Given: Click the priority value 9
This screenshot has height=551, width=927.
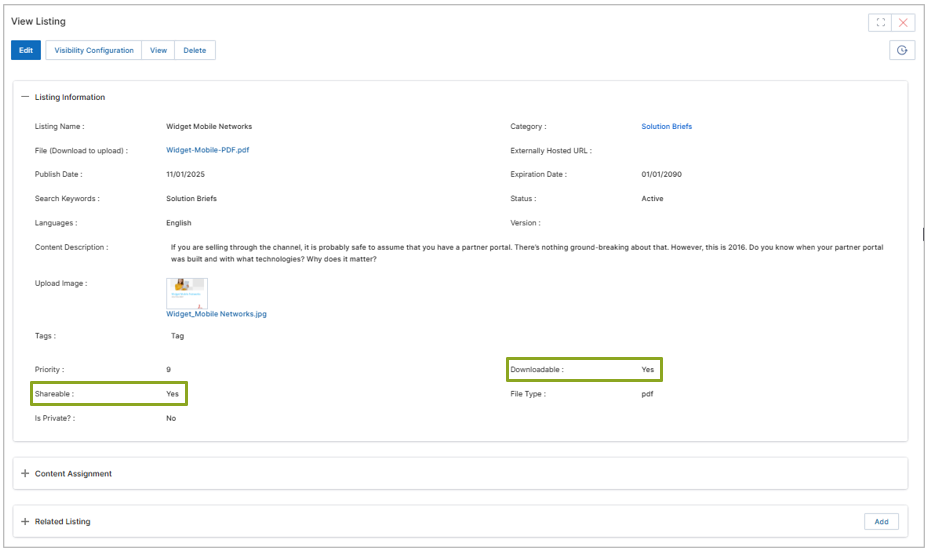Looking at the screenshot, I should click(x=168, y=370).
